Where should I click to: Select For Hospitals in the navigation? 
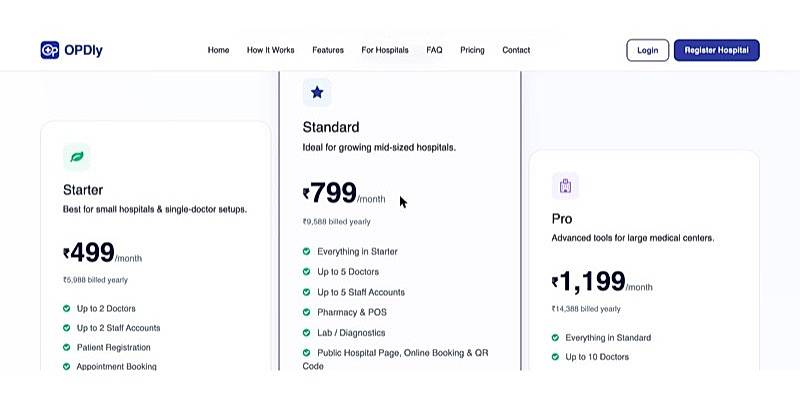coord(385,50)
